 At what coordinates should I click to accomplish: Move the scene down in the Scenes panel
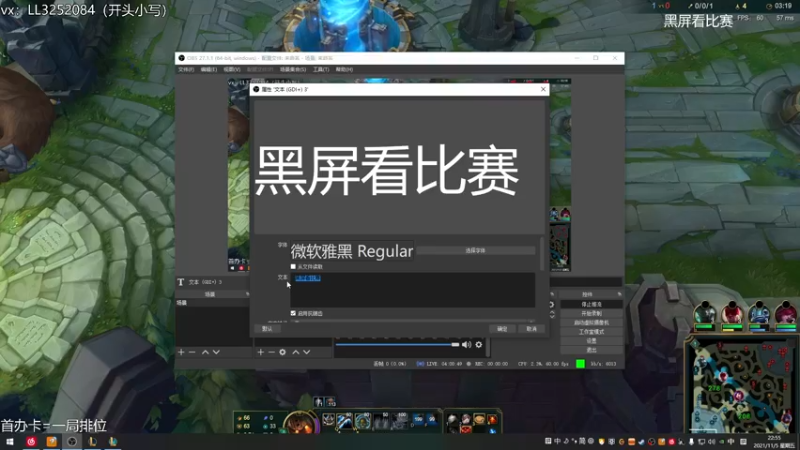pyautogui.click(x=216, y=352)
